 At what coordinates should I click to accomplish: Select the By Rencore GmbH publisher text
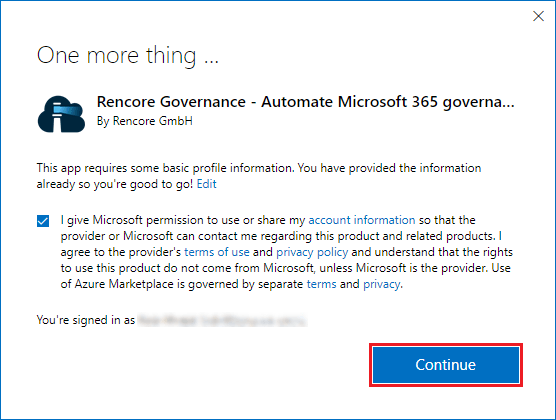[x=145, y=121]
